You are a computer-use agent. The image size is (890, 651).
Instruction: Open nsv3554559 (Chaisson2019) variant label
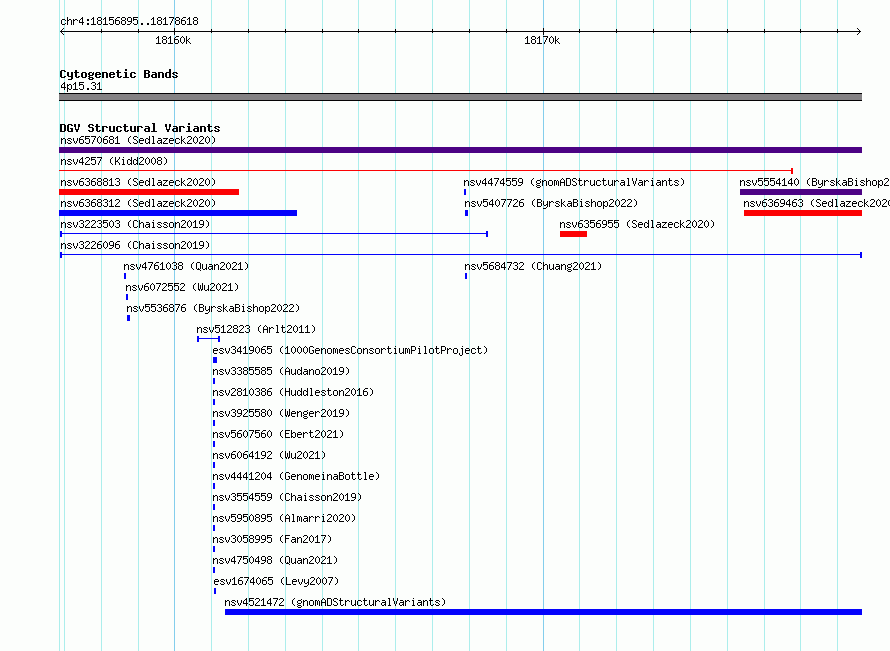(287, 497)
